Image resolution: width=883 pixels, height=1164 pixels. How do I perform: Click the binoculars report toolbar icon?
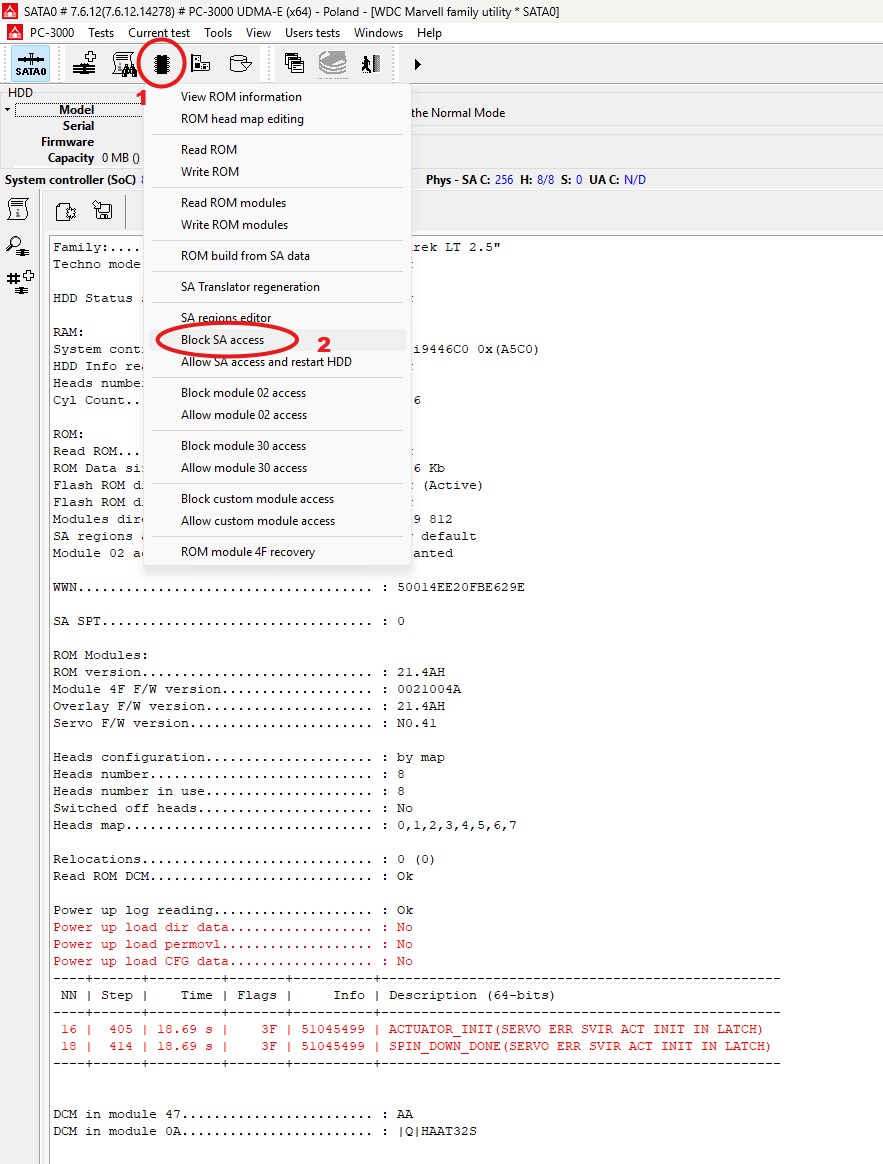123,64
